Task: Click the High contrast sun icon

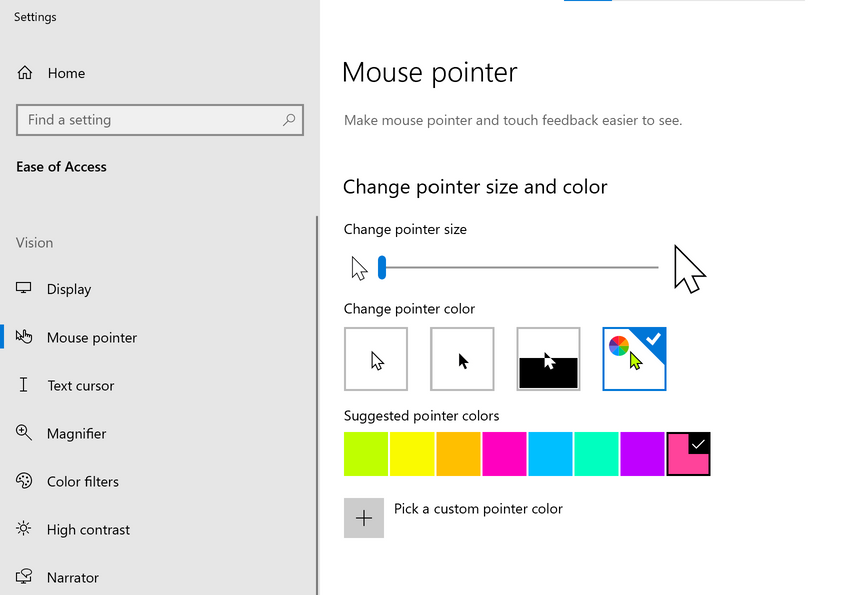Action: coord(25,529)
